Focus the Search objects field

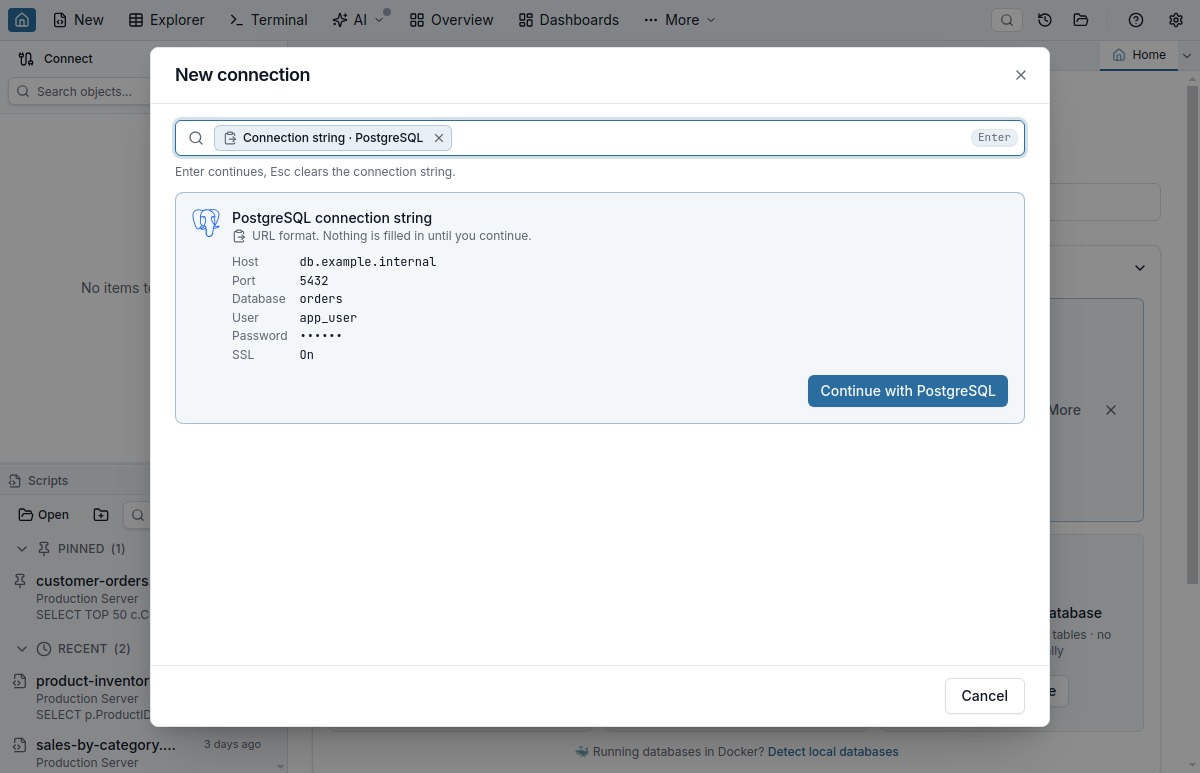click(80, 91)
